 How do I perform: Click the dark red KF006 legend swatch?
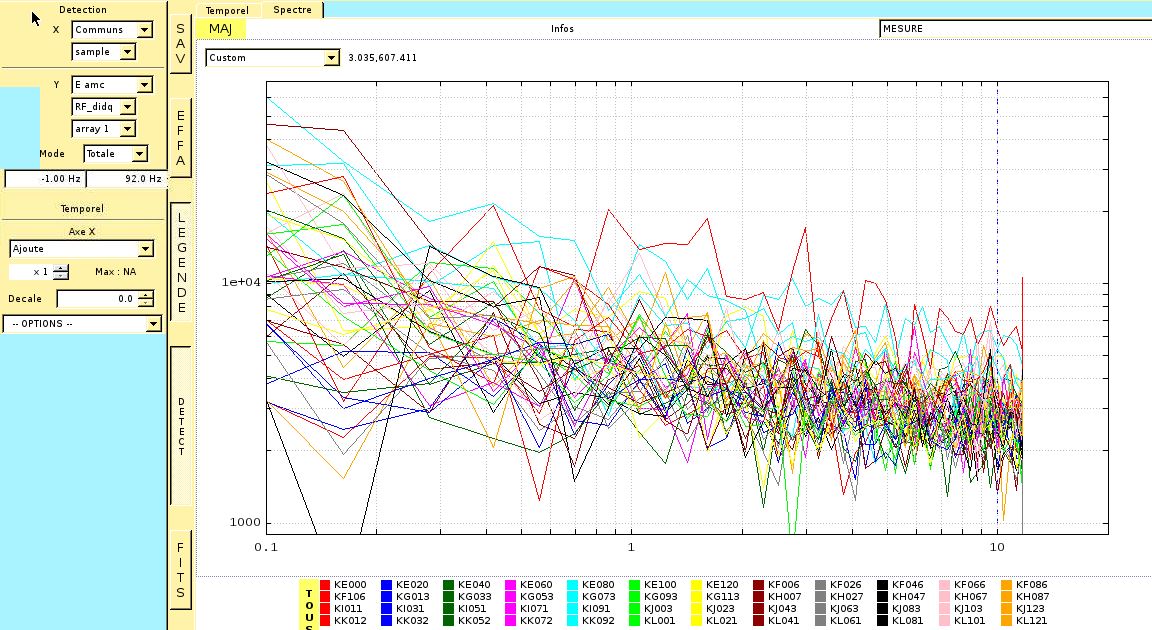pos(758,585)
